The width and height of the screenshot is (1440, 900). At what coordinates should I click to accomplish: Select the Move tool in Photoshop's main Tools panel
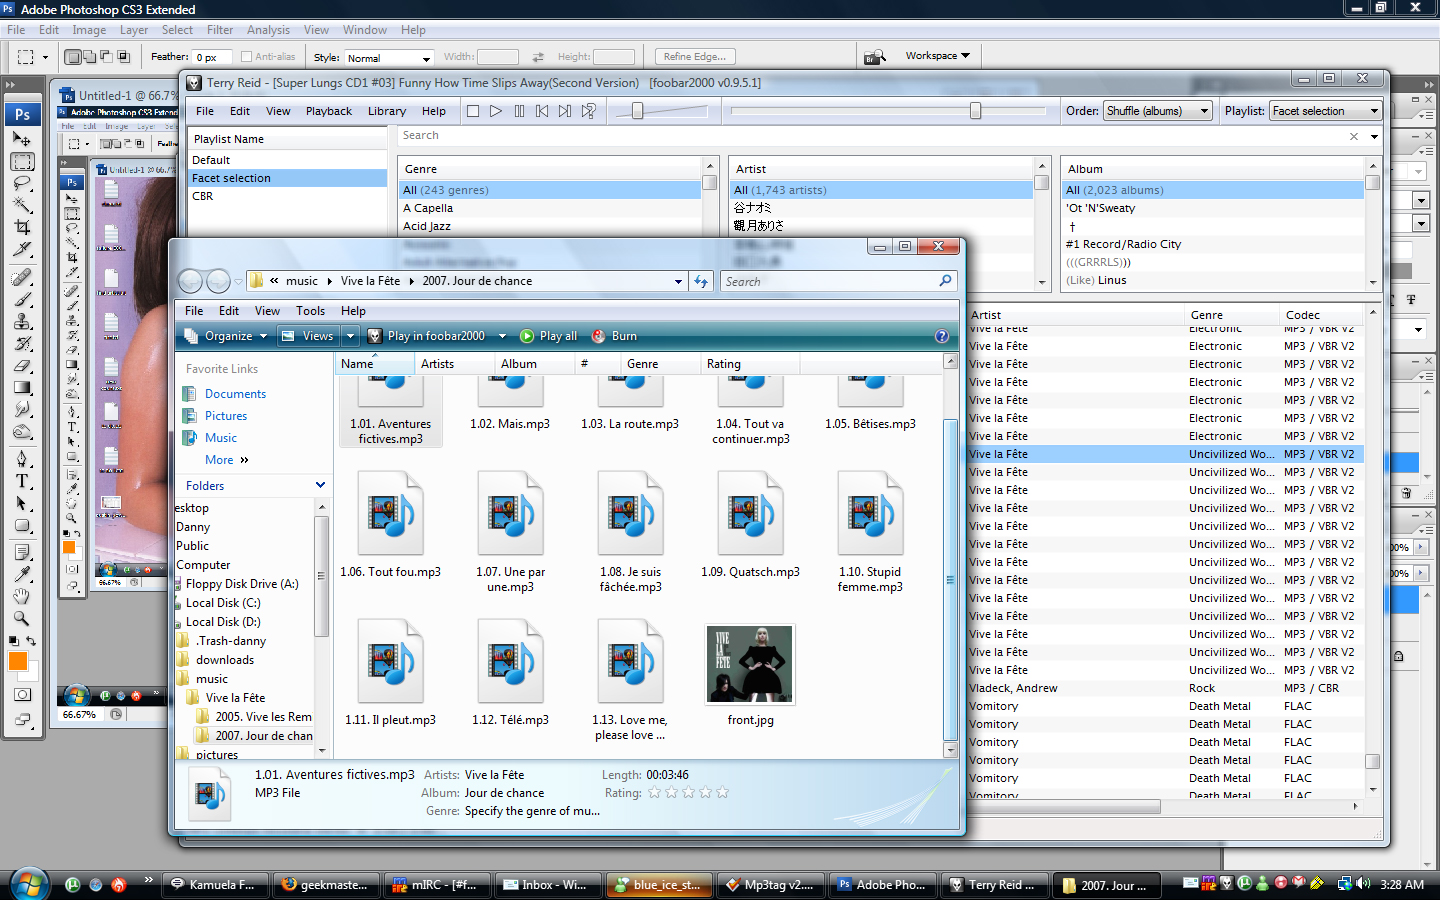point(22,139)
